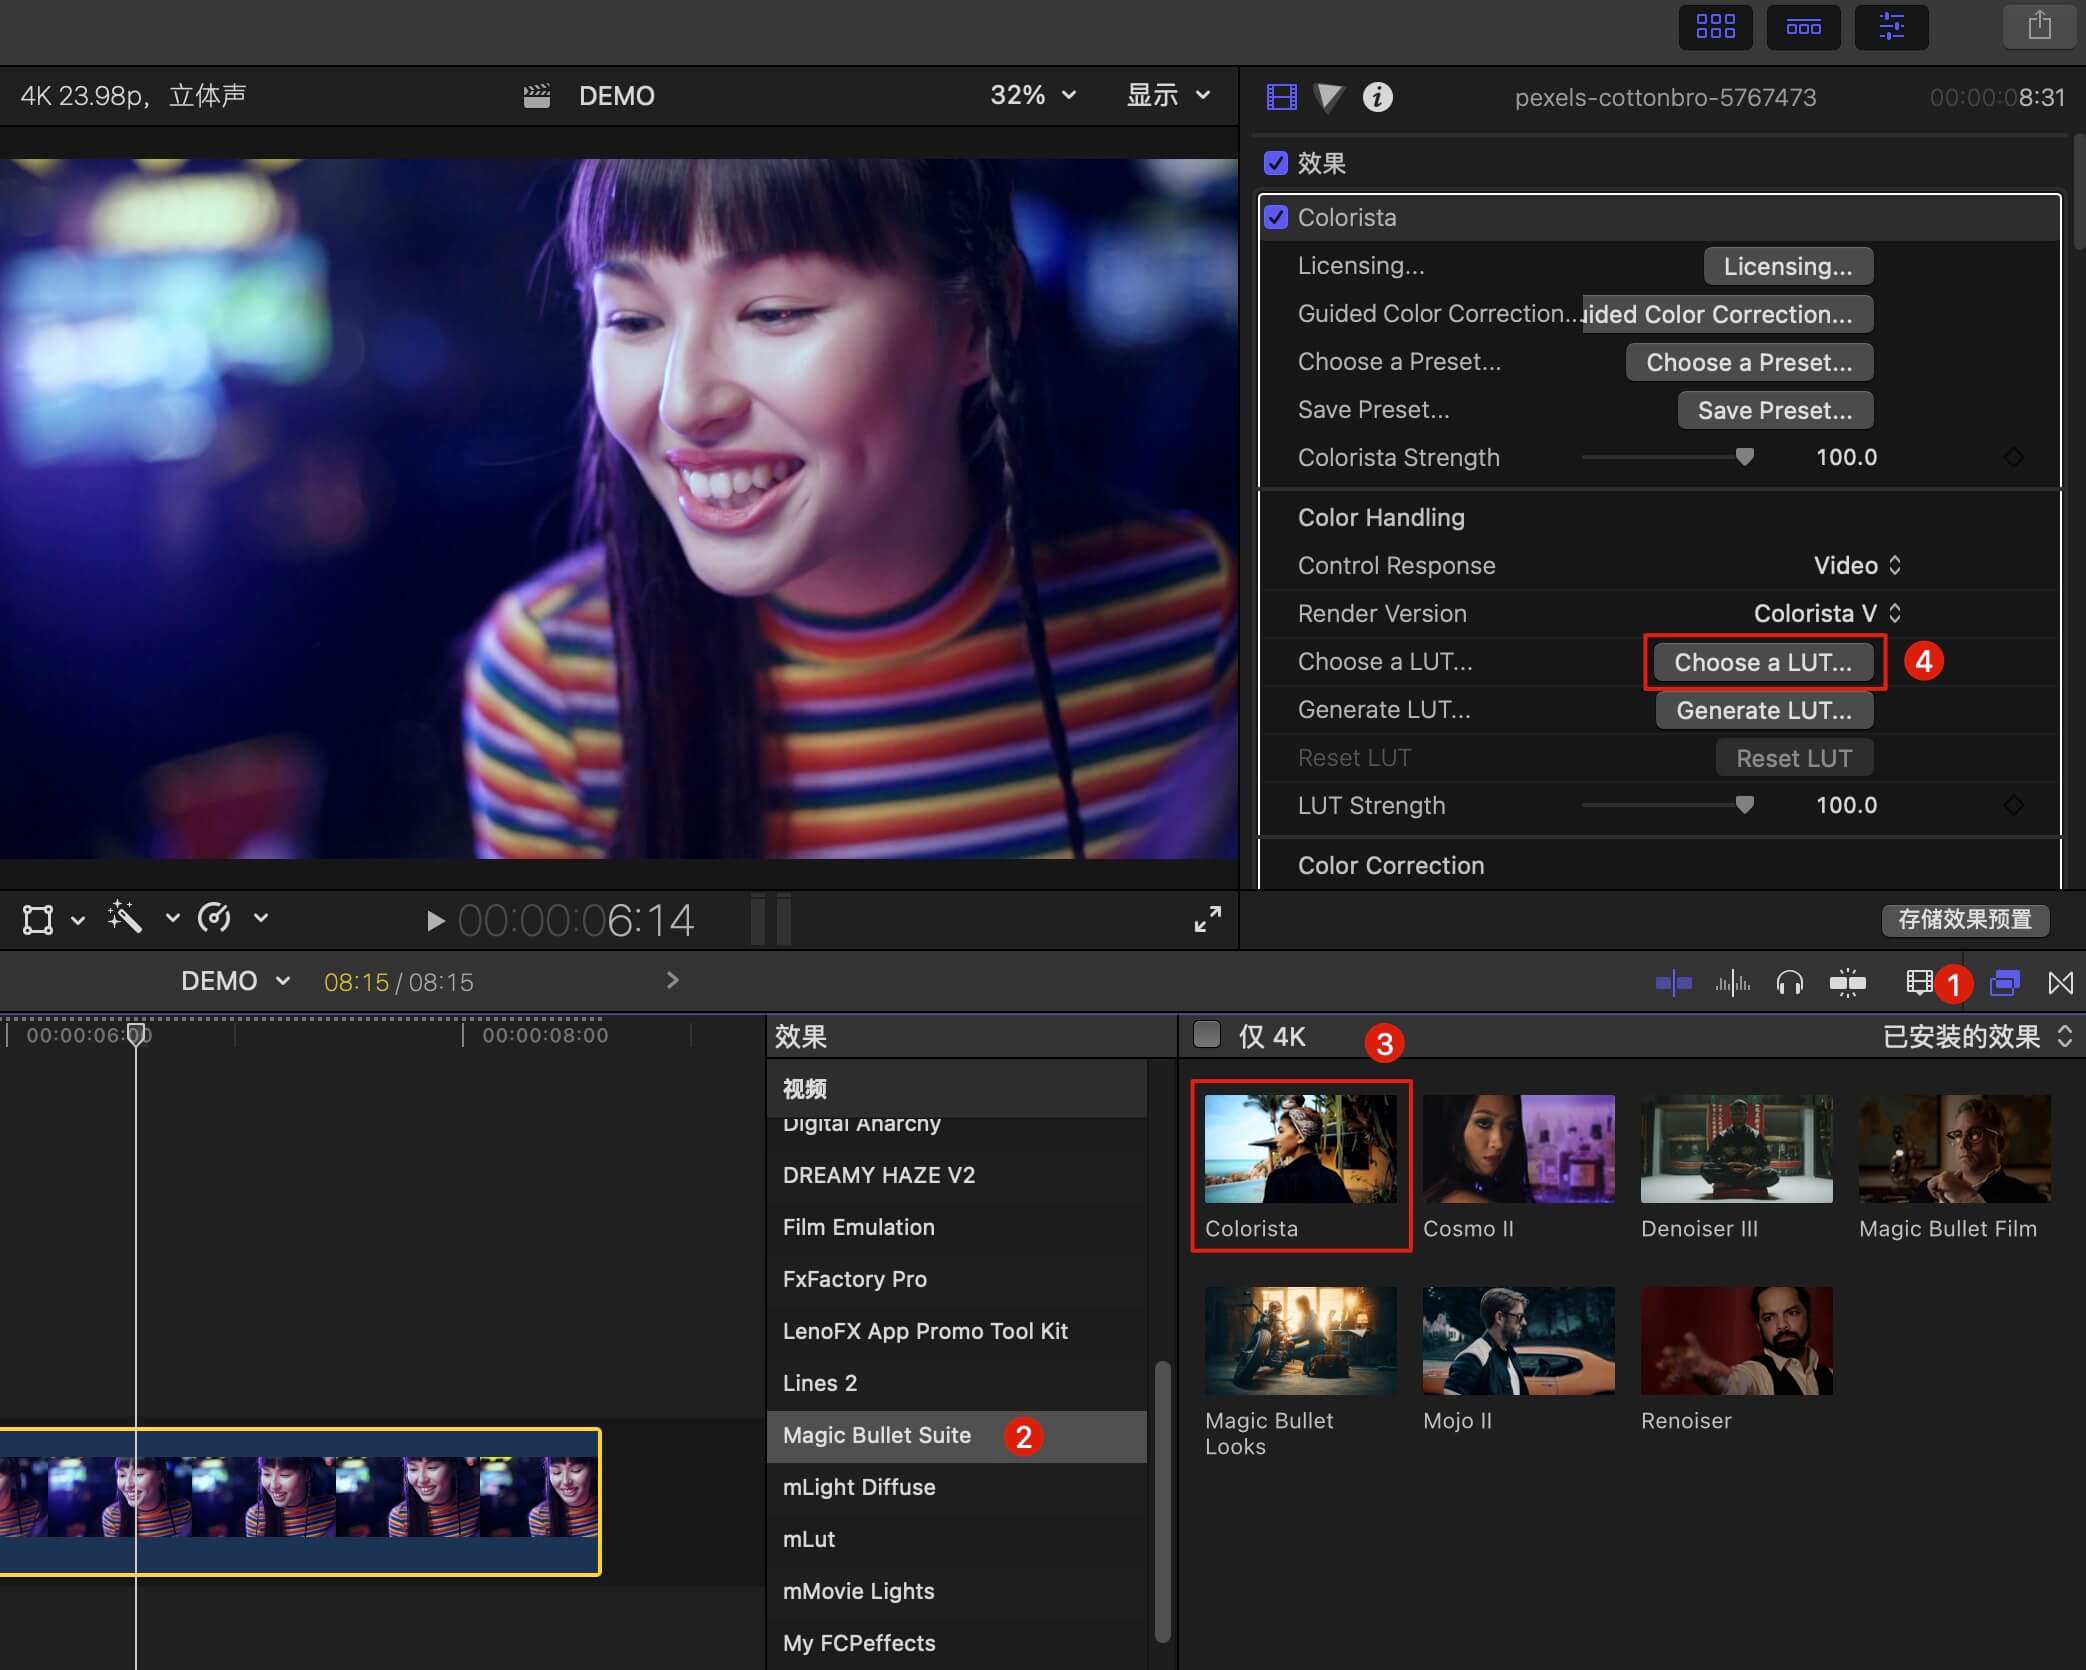Screen dimensions: 2086x1670
Task: Select the Cosmo II effect thumbnail
Action: 1518,1149
